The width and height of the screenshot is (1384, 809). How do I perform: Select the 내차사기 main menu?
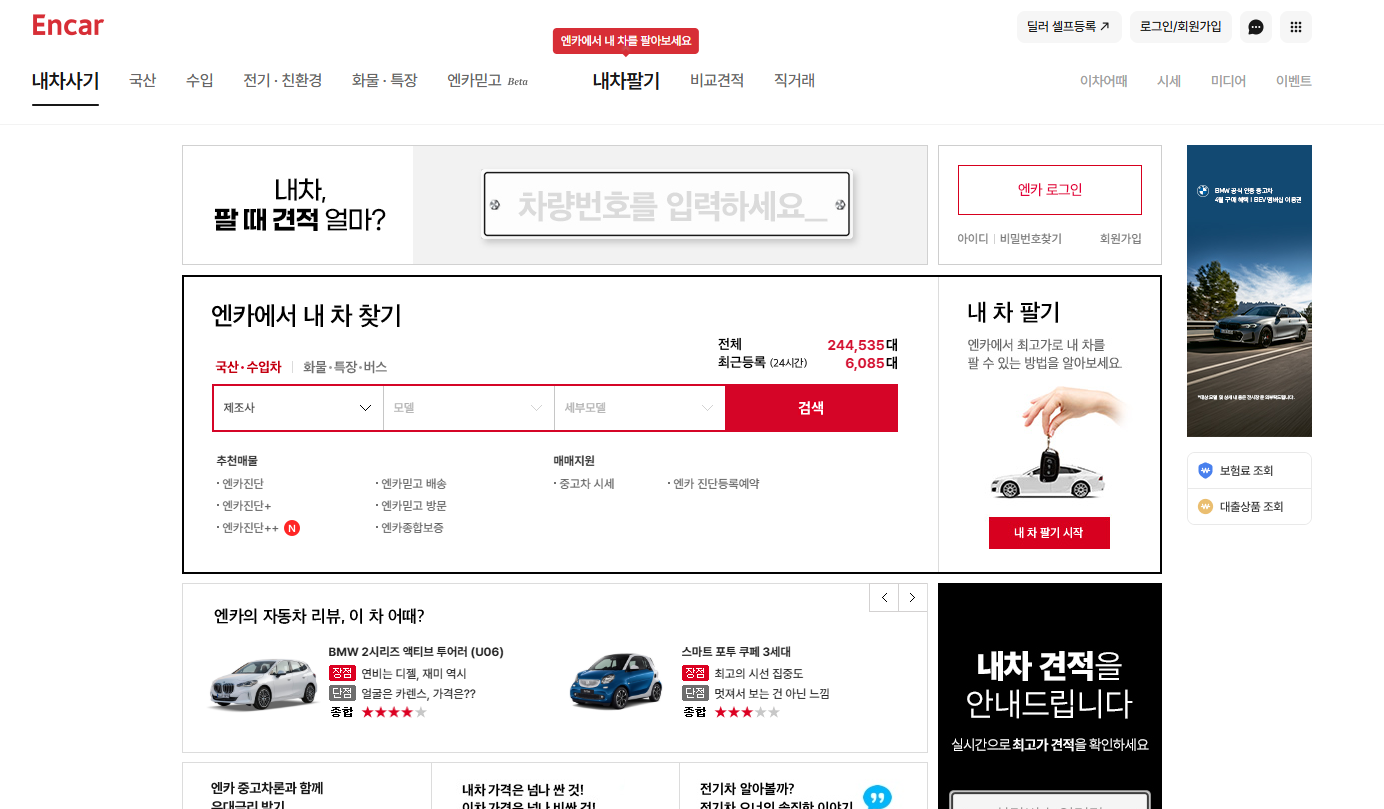(65, 81)
